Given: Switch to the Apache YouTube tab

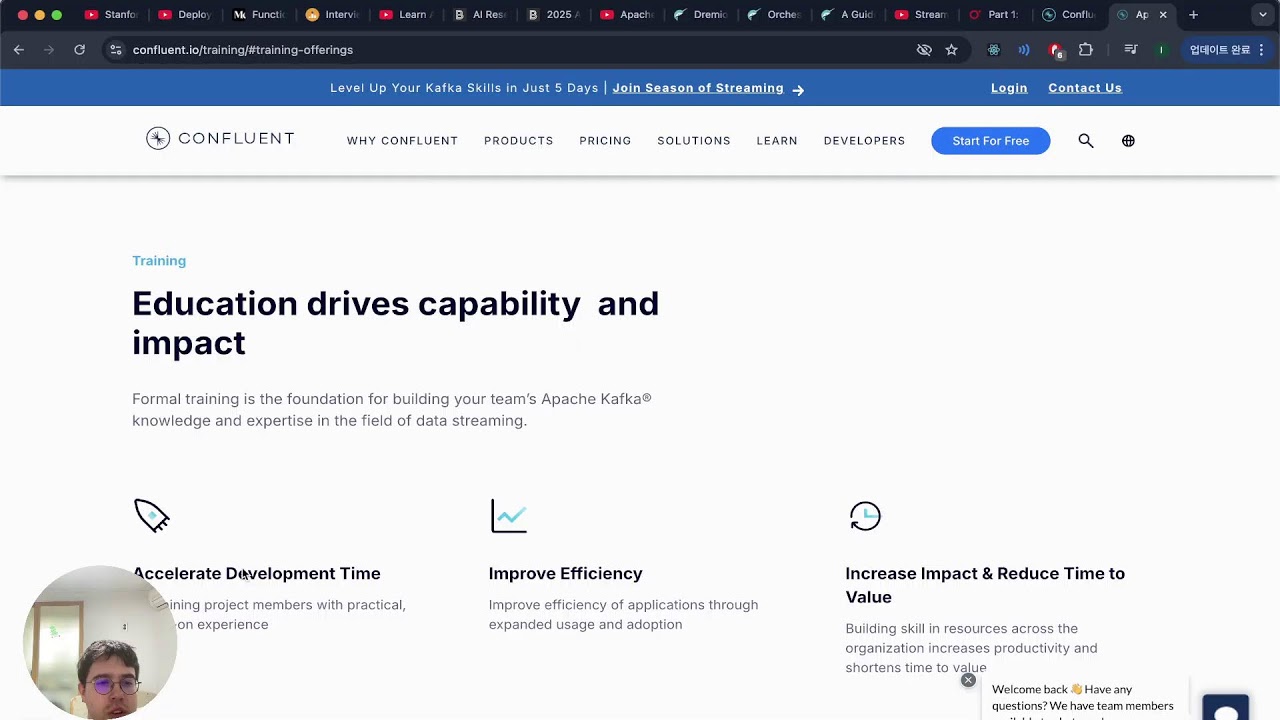Looking at the screenshot, I should coord(626,15).
